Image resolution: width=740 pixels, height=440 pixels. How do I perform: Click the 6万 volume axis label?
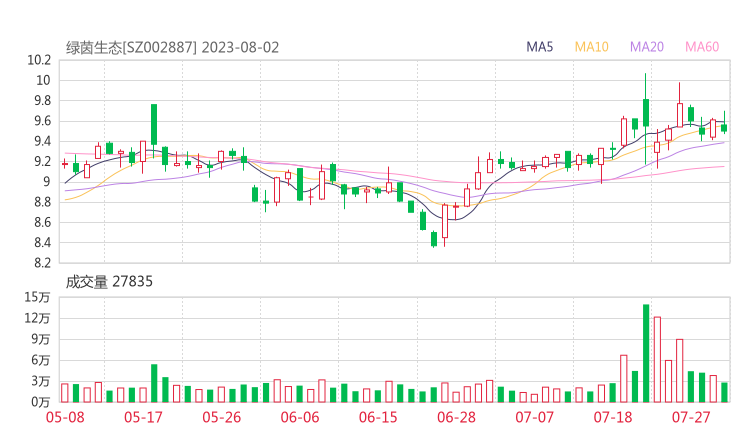click(x=41, y=360)
